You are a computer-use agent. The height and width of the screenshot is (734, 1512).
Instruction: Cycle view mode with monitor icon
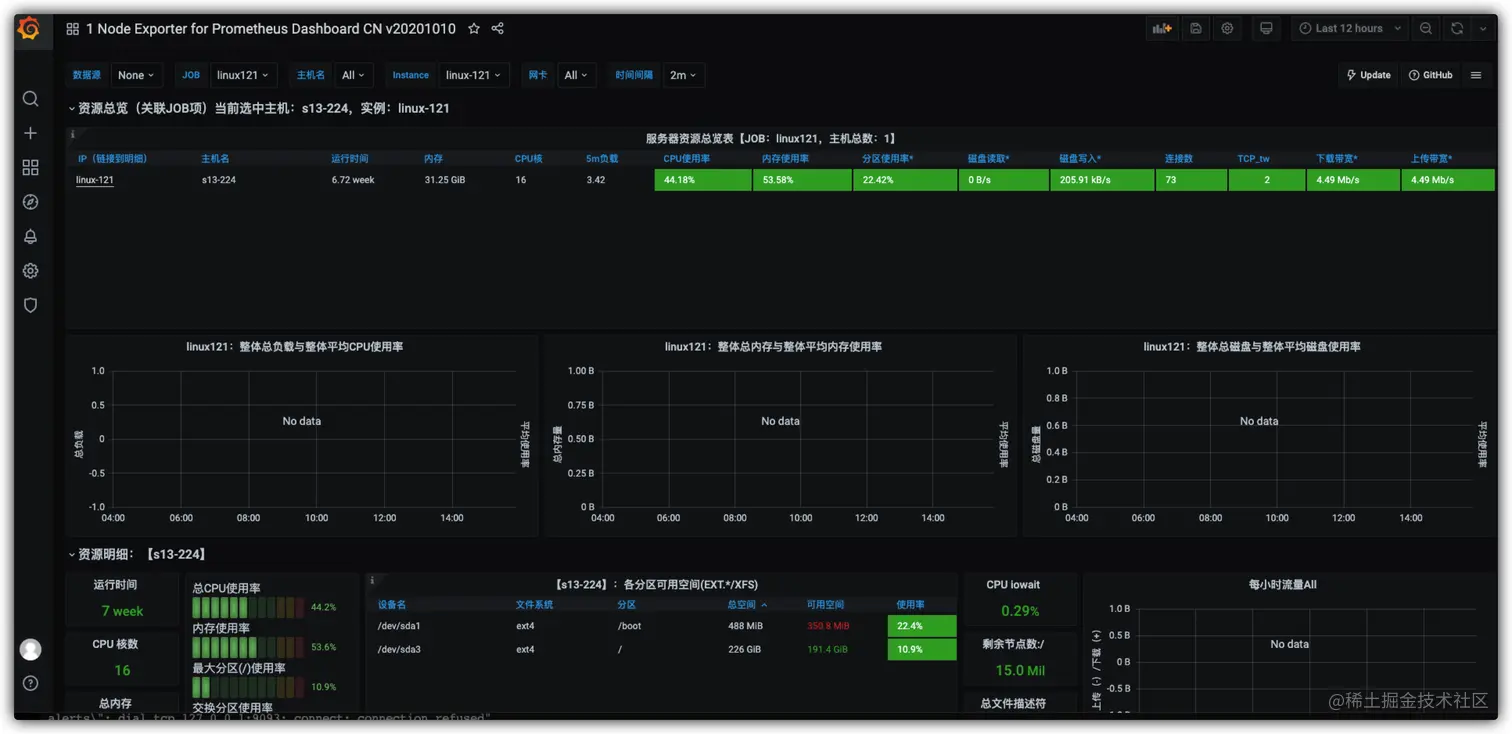coord(1266,29)
